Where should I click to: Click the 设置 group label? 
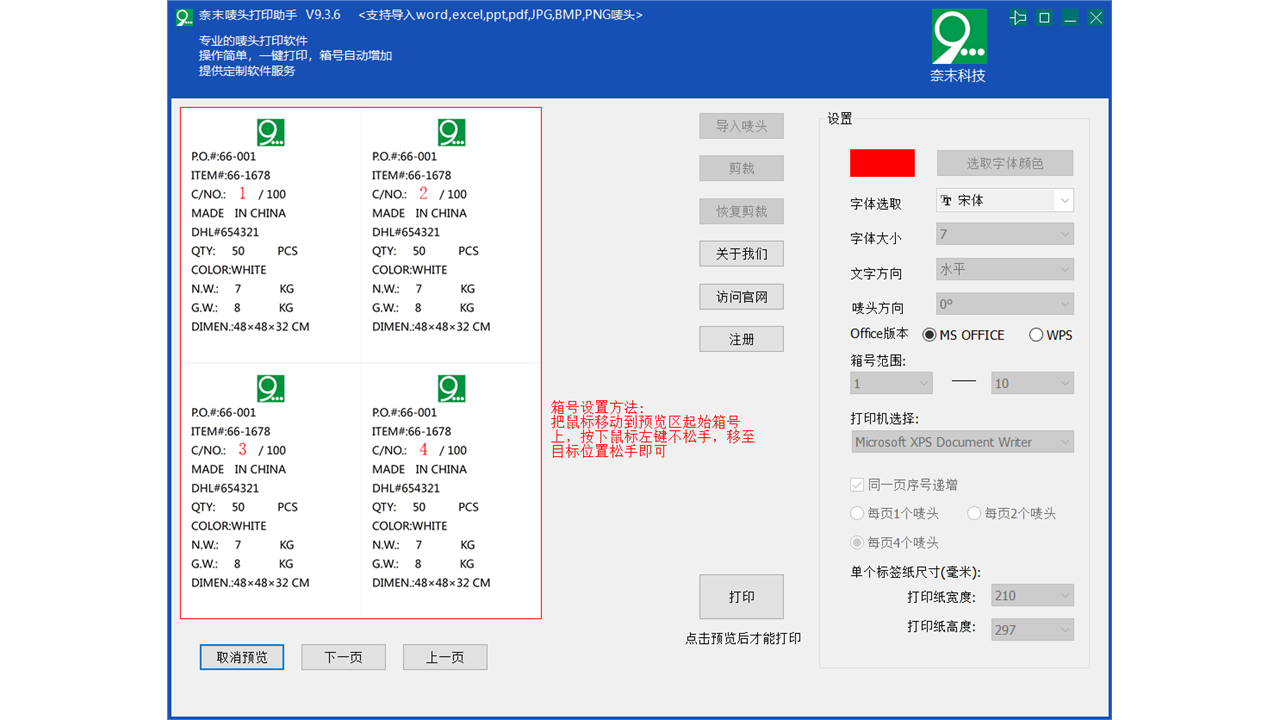840,118
